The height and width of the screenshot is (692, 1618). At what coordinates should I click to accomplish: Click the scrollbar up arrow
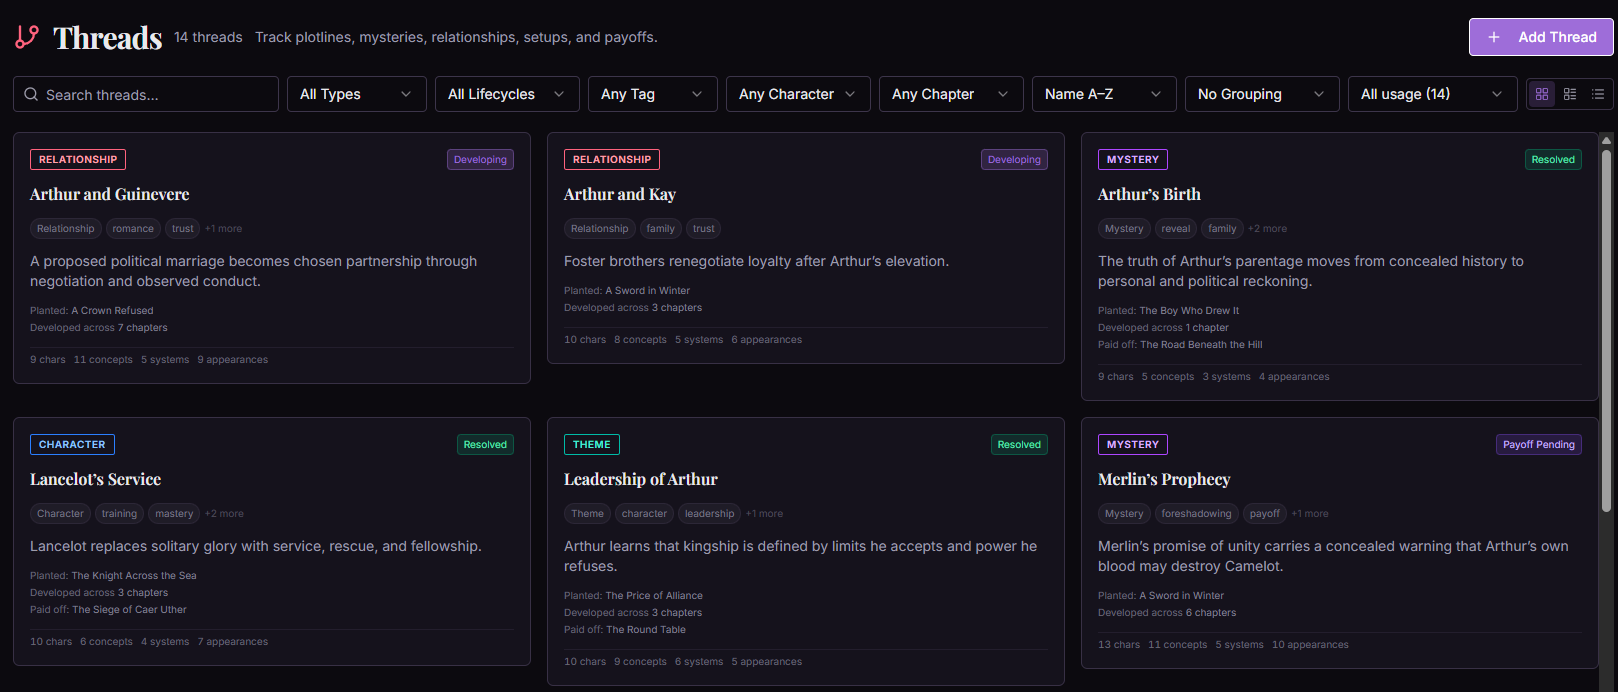click(1606, 140)
